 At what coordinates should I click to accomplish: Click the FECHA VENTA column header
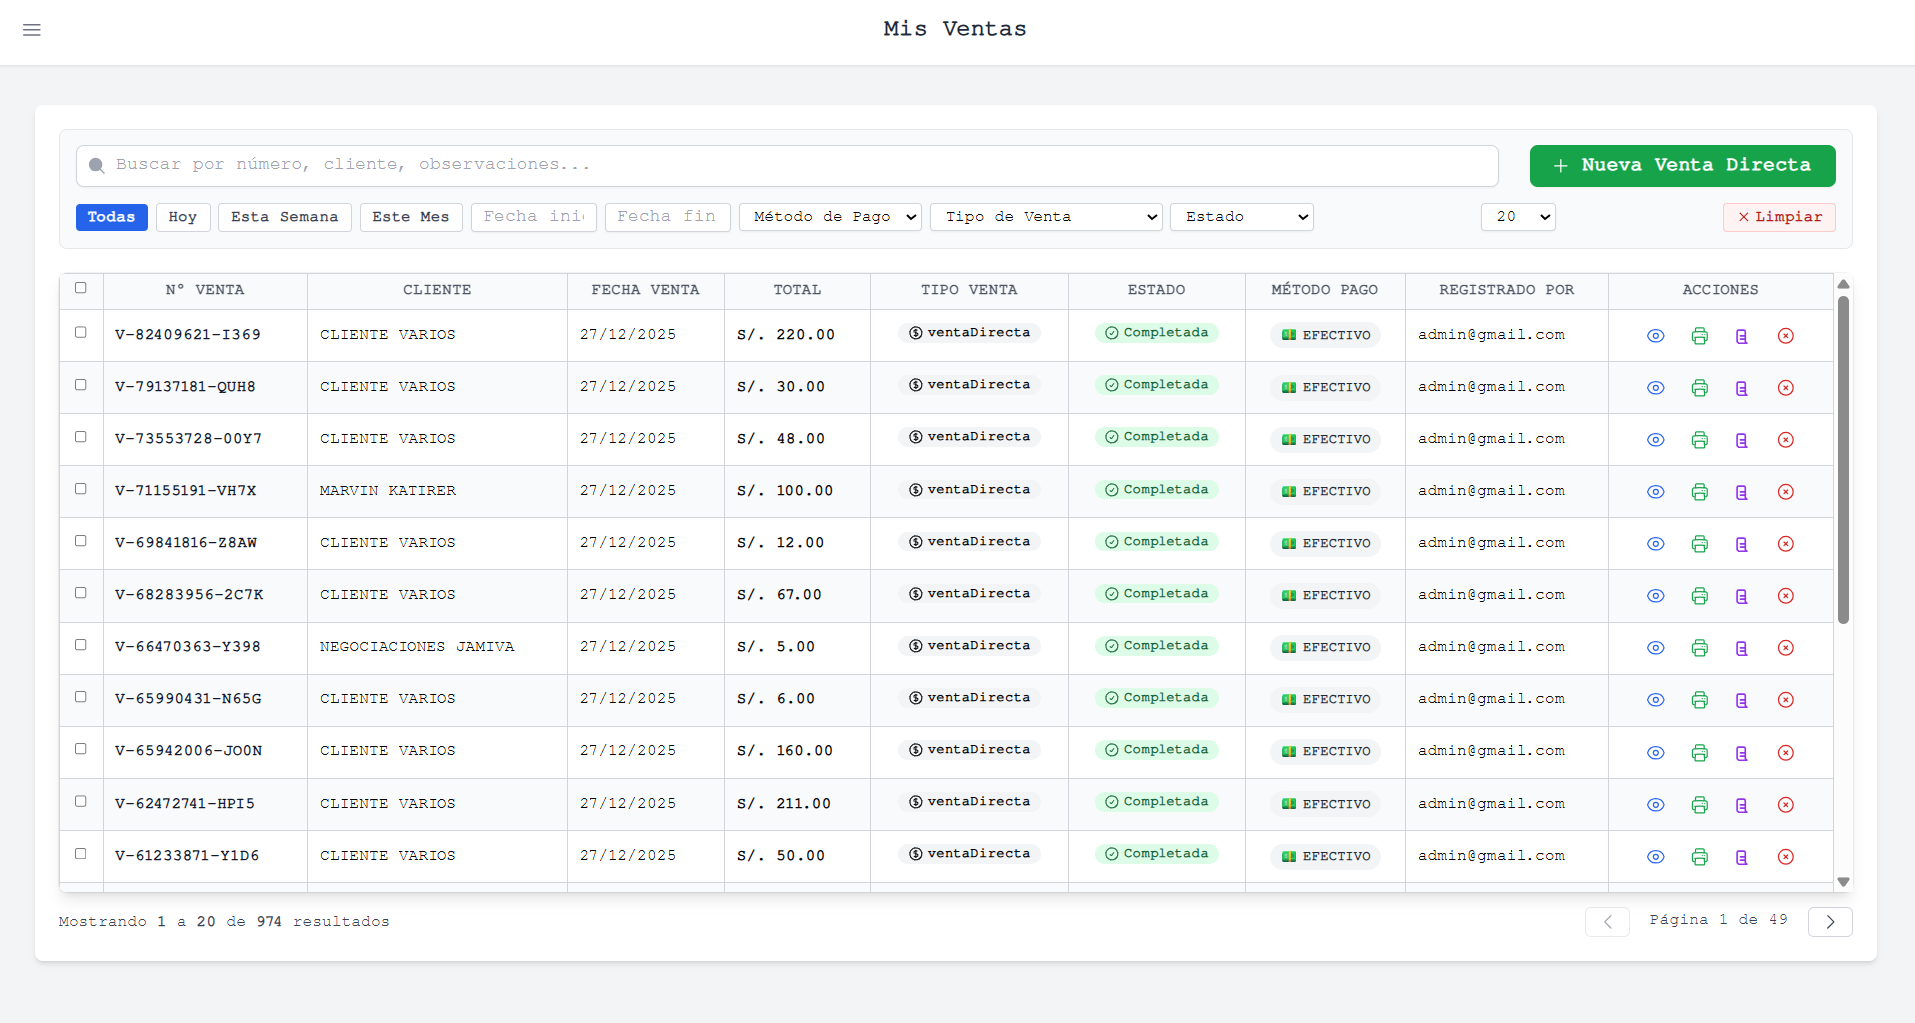[x=645, y=290]
